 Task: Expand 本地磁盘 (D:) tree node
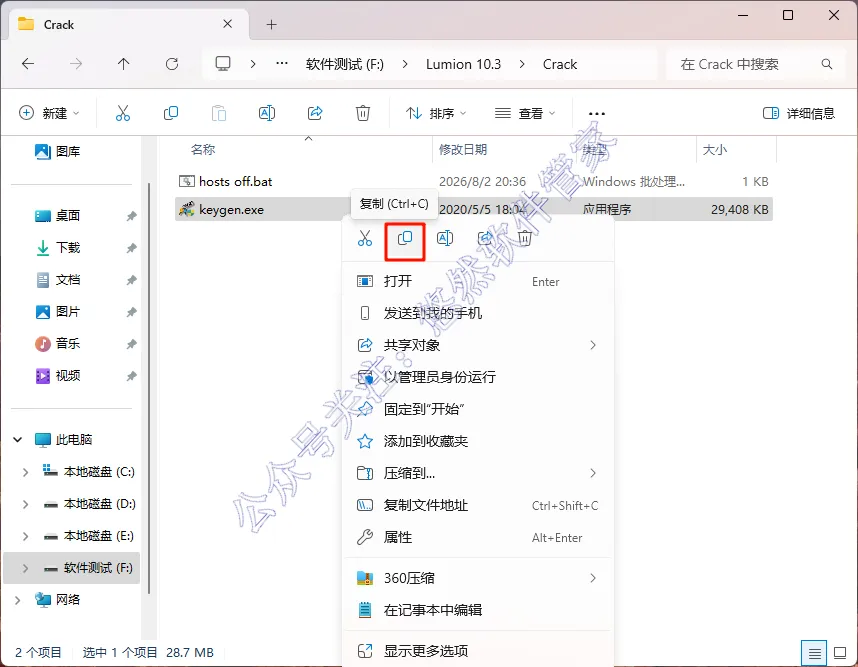[25, 504]
